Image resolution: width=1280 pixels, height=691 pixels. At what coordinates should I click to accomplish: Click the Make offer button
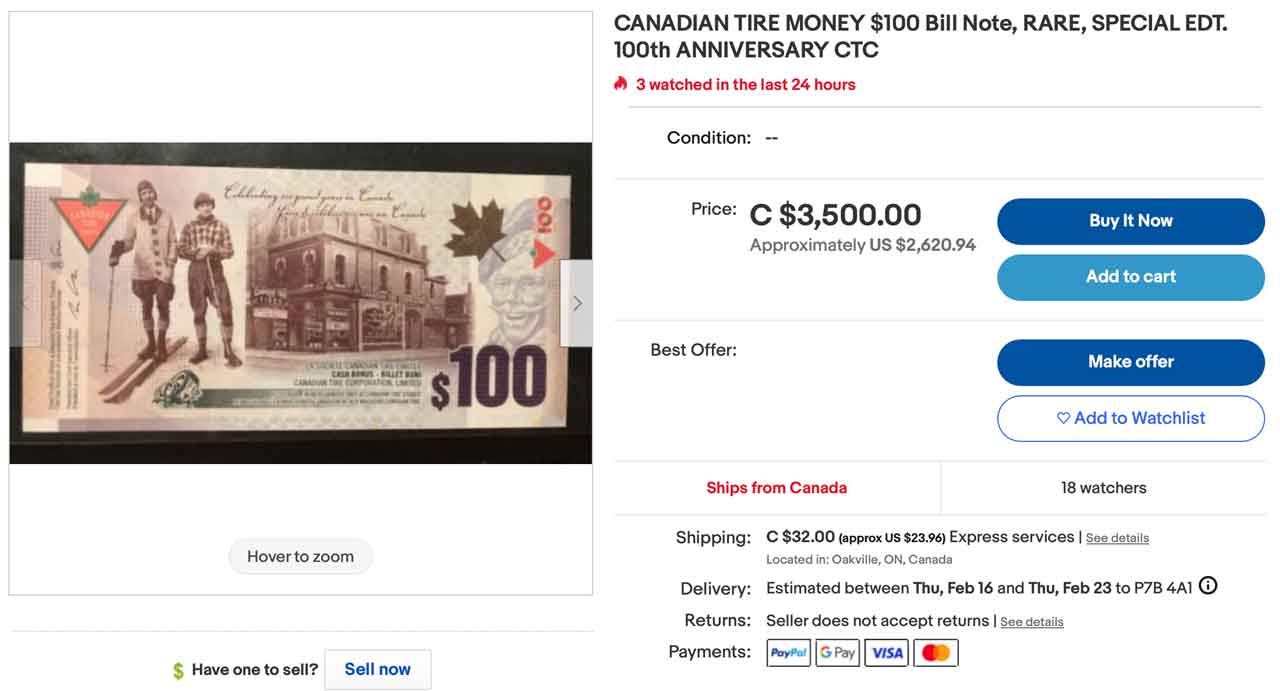pos(1130,362)
